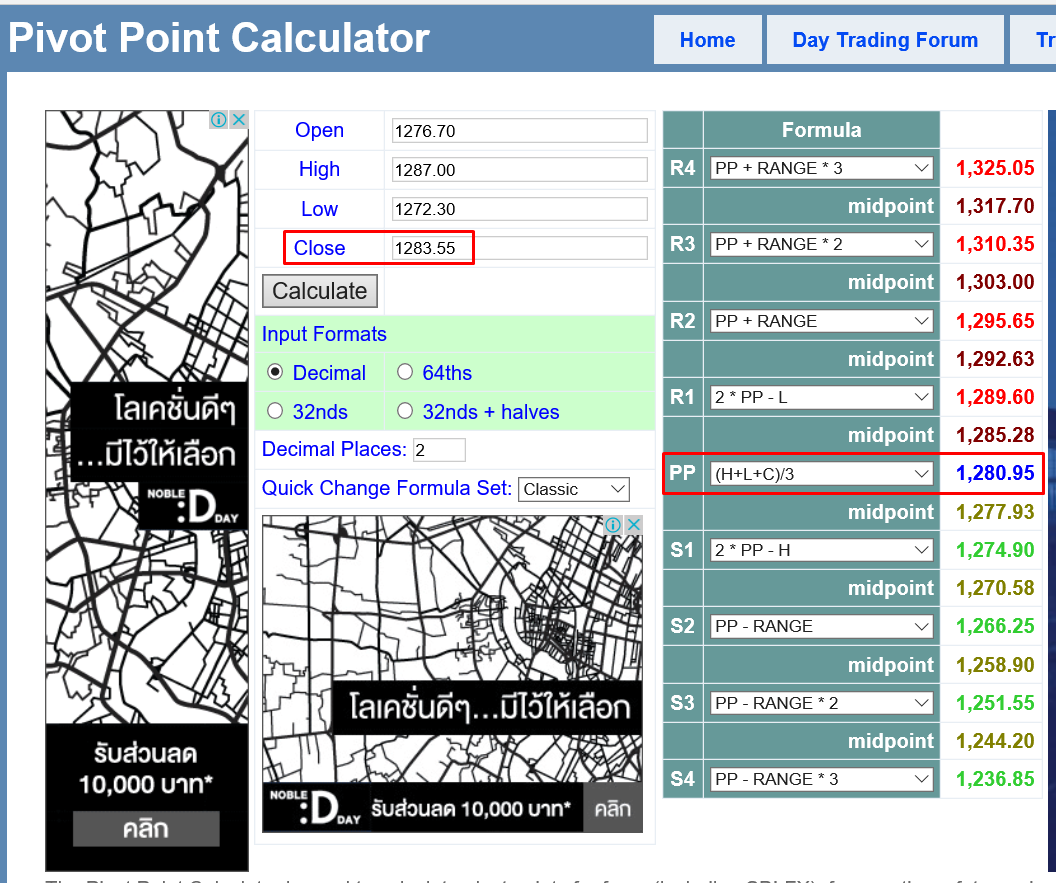Click the High price input field

click(519, 170)
